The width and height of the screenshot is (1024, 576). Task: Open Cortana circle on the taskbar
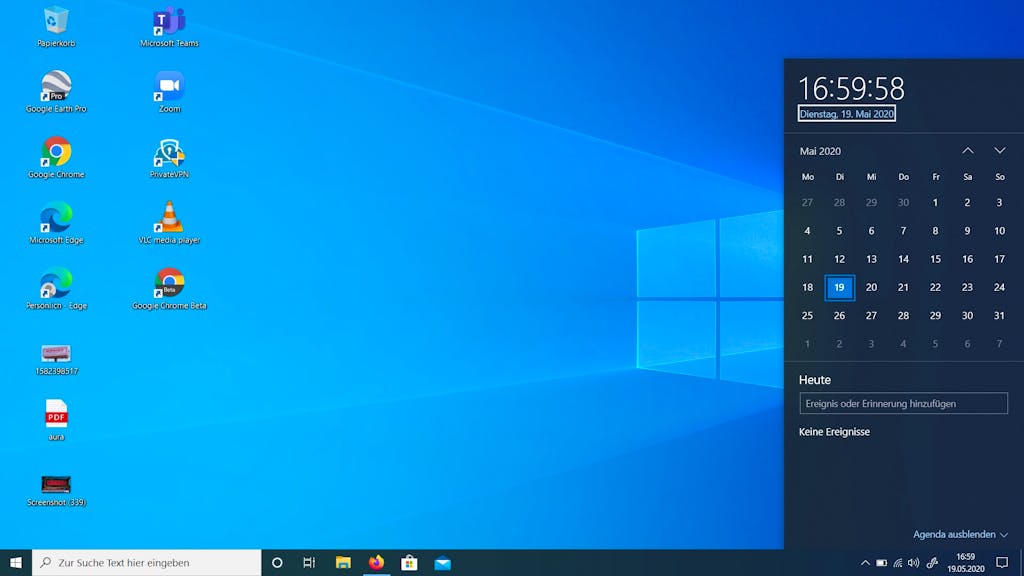pos(277,562)
